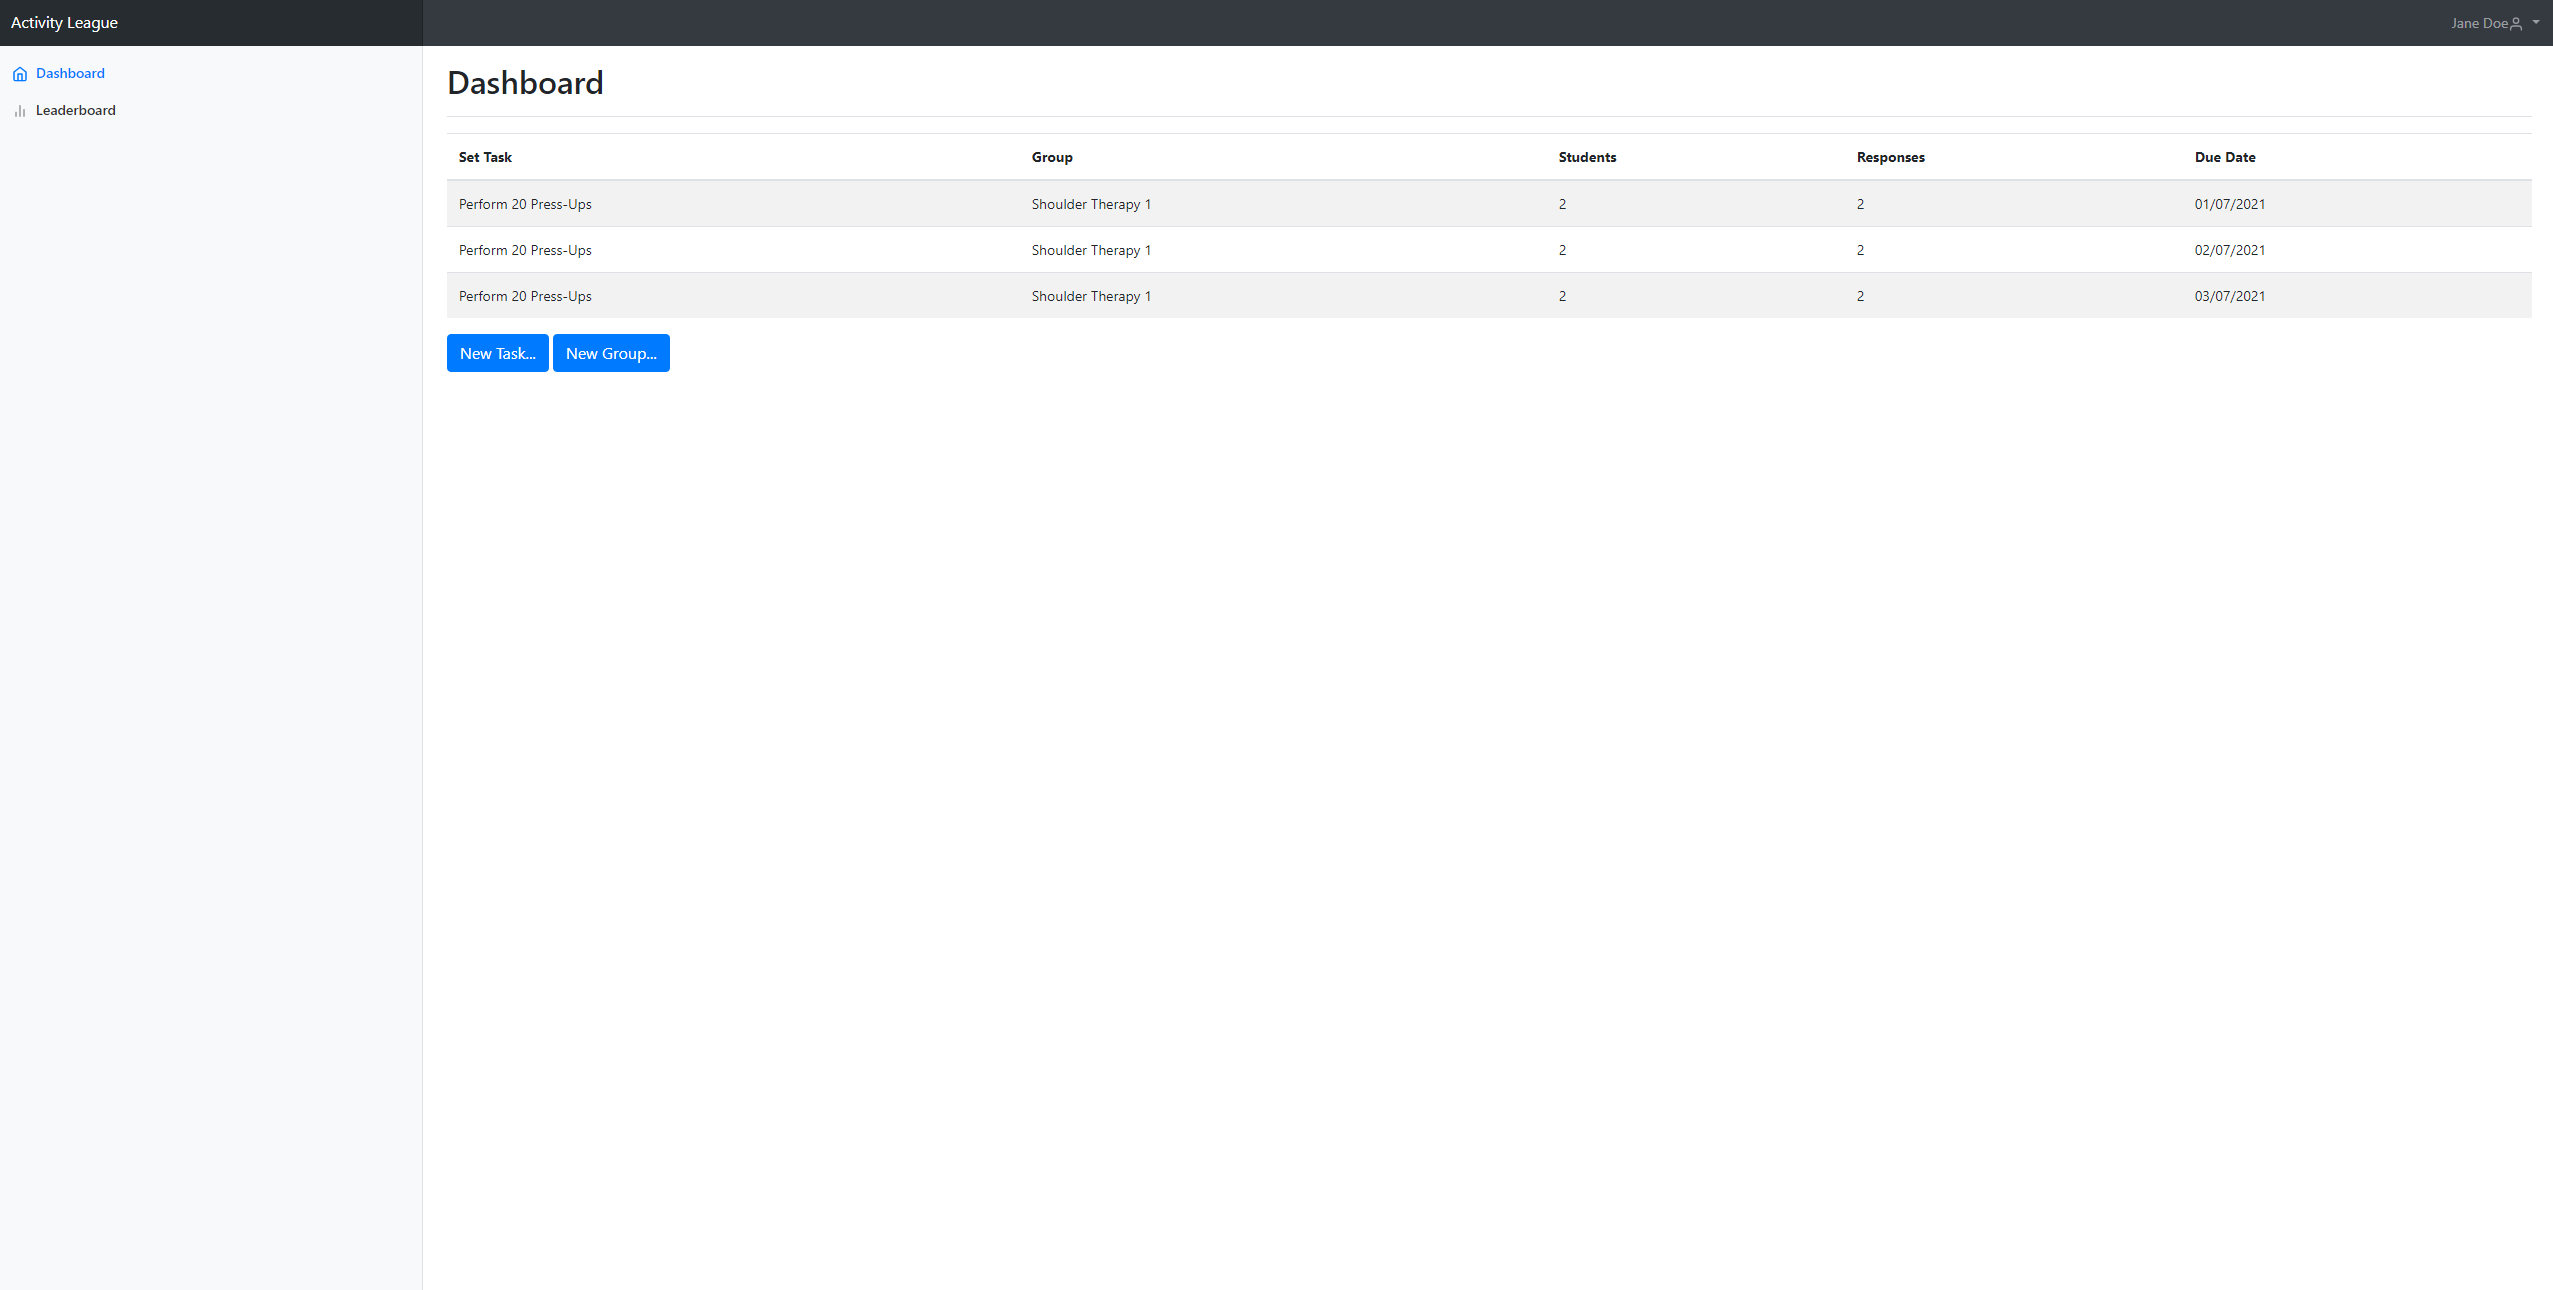Viewport: 2553px width, 1290px height.
Task: Click Shoulder Therapy 1 in the 02/07/2021 row
Action: click(1091, 250)
